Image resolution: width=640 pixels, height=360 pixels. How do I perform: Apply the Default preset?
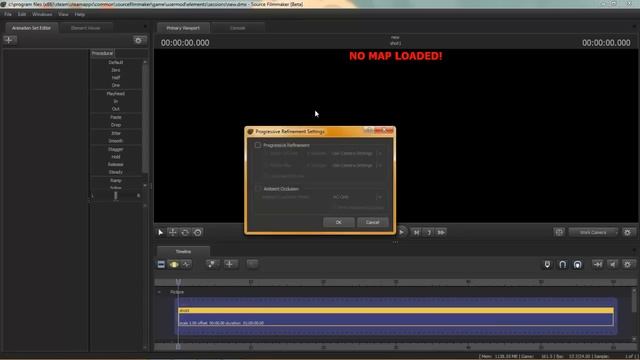click(116, 62)
